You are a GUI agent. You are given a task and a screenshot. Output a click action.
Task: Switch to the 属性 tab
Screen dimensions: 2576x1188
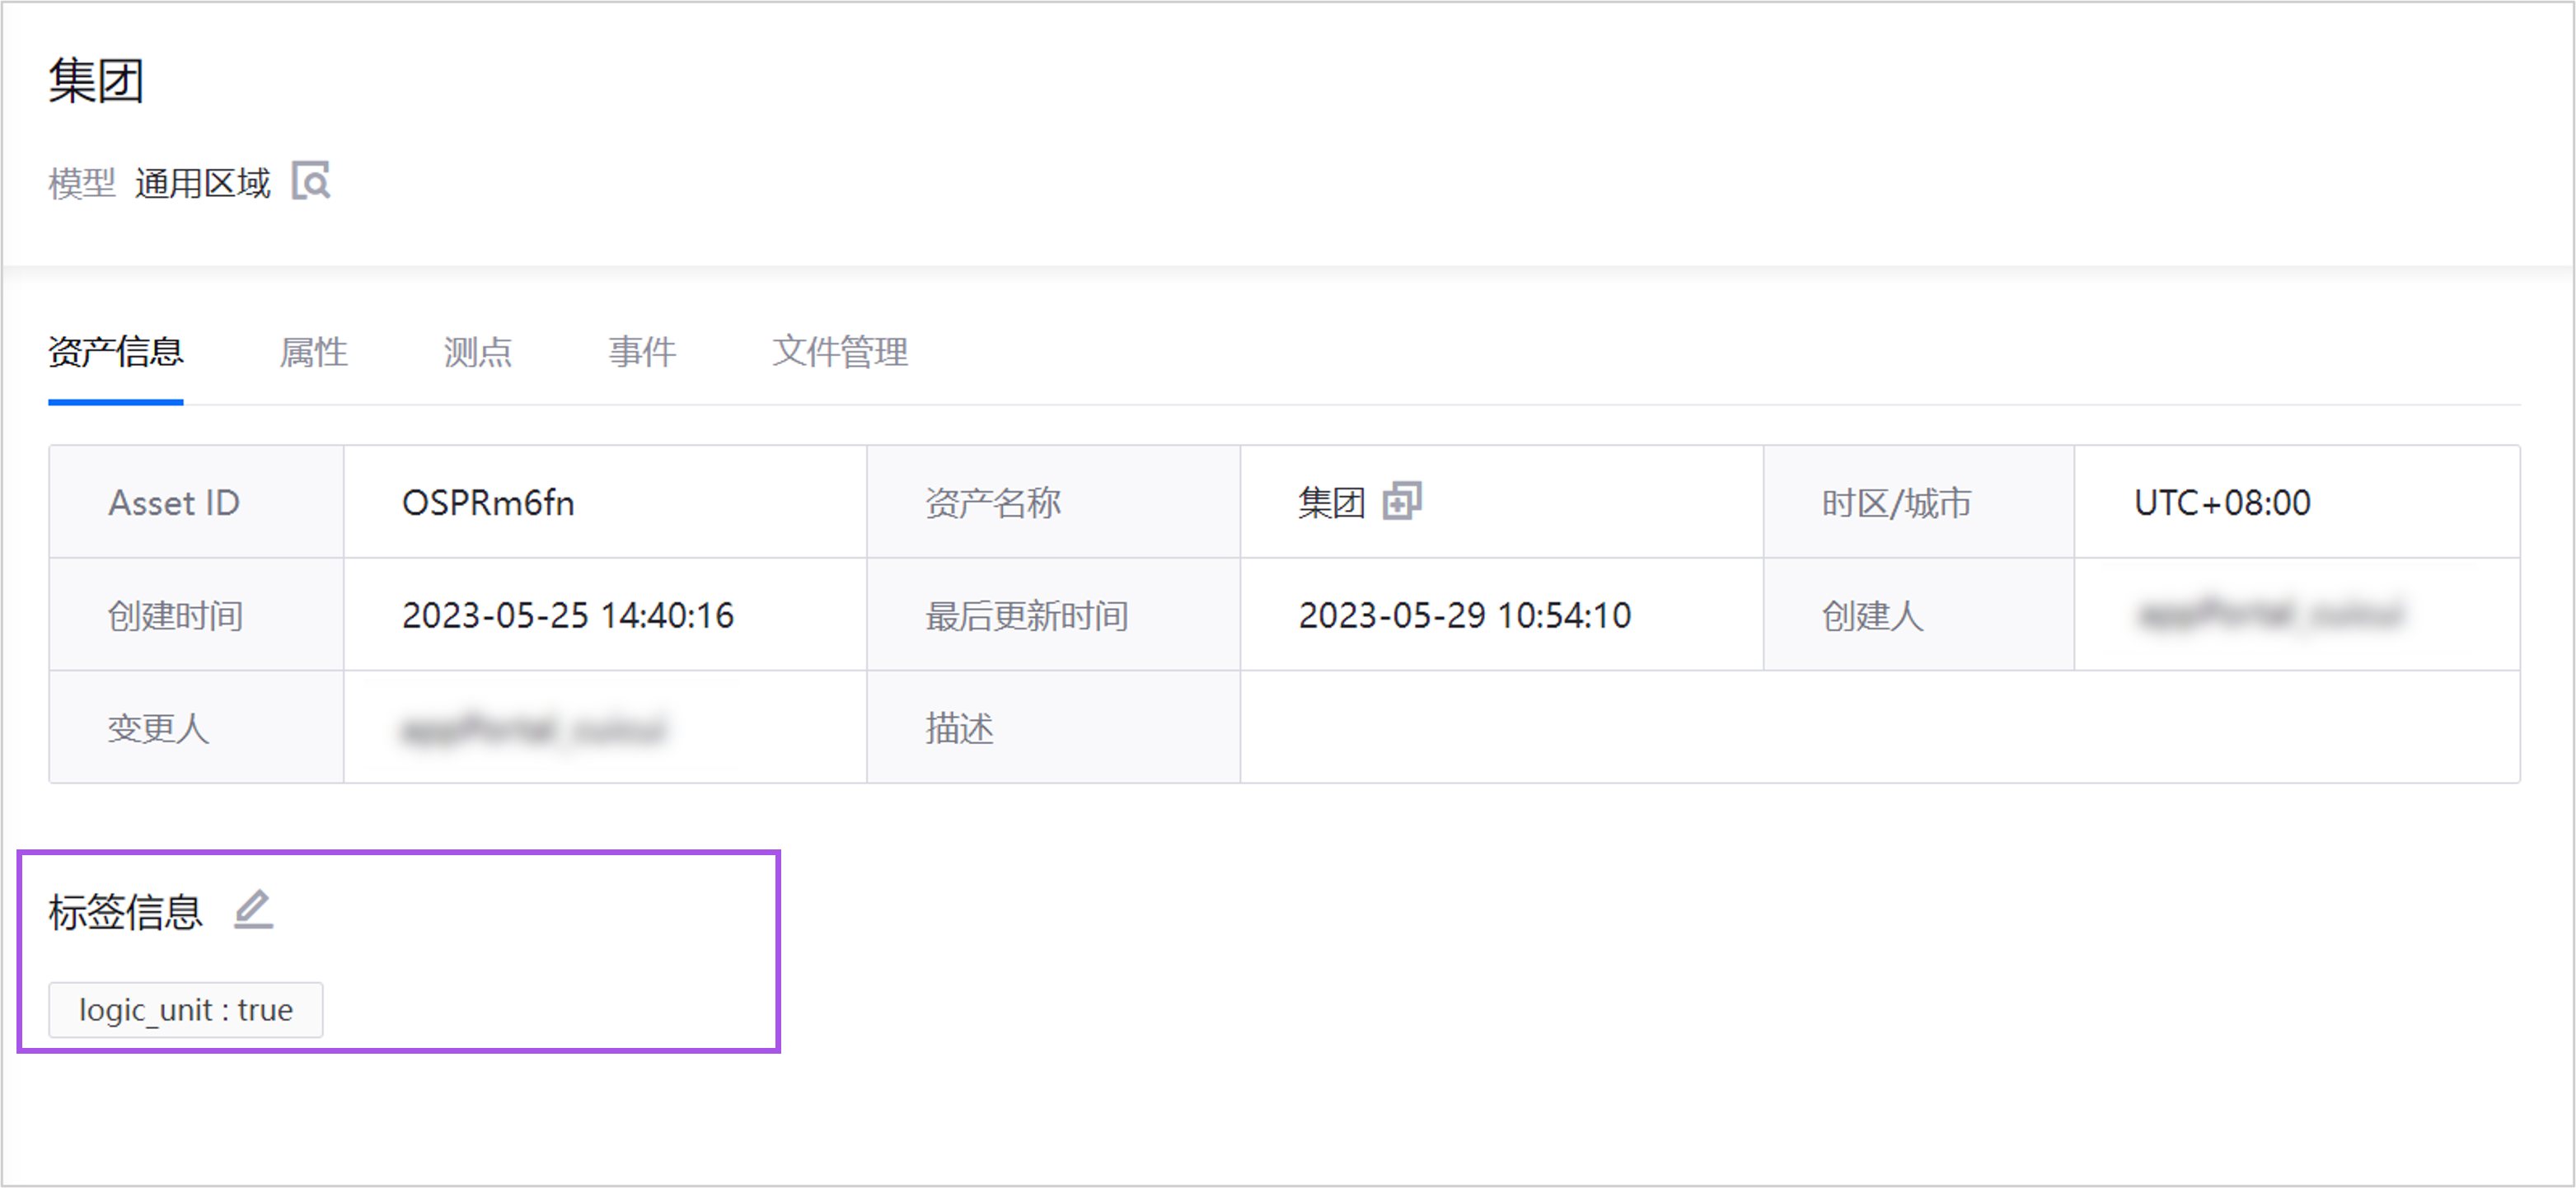(313, 352)
